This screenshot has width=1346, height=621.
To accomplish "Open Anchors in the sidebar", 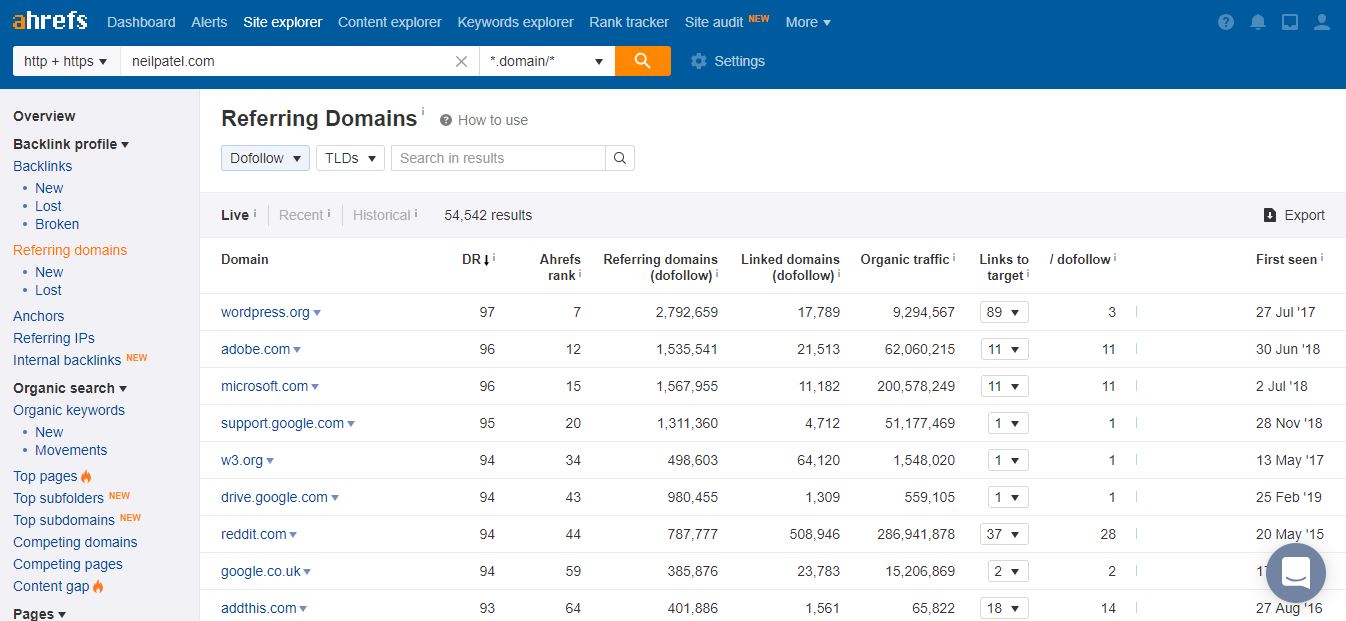I will click(38, 316).
